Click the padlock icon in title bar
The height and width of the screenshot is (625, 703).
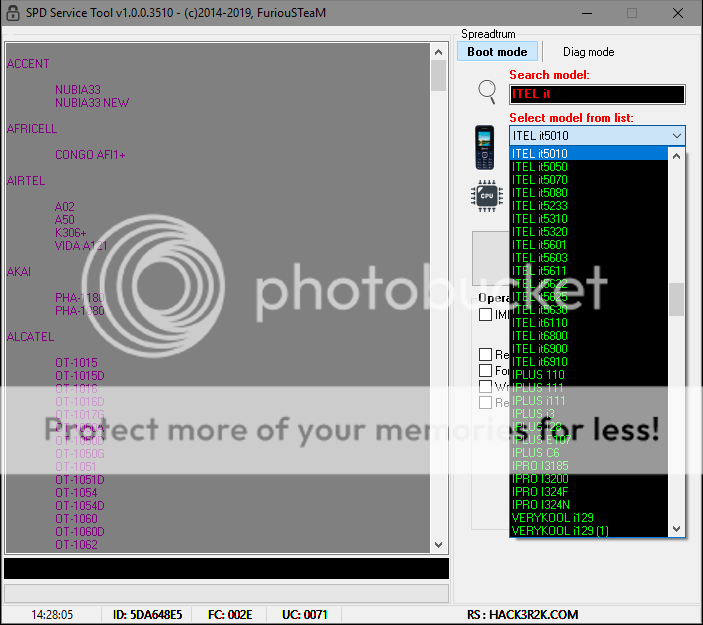(x=13, y=13)
